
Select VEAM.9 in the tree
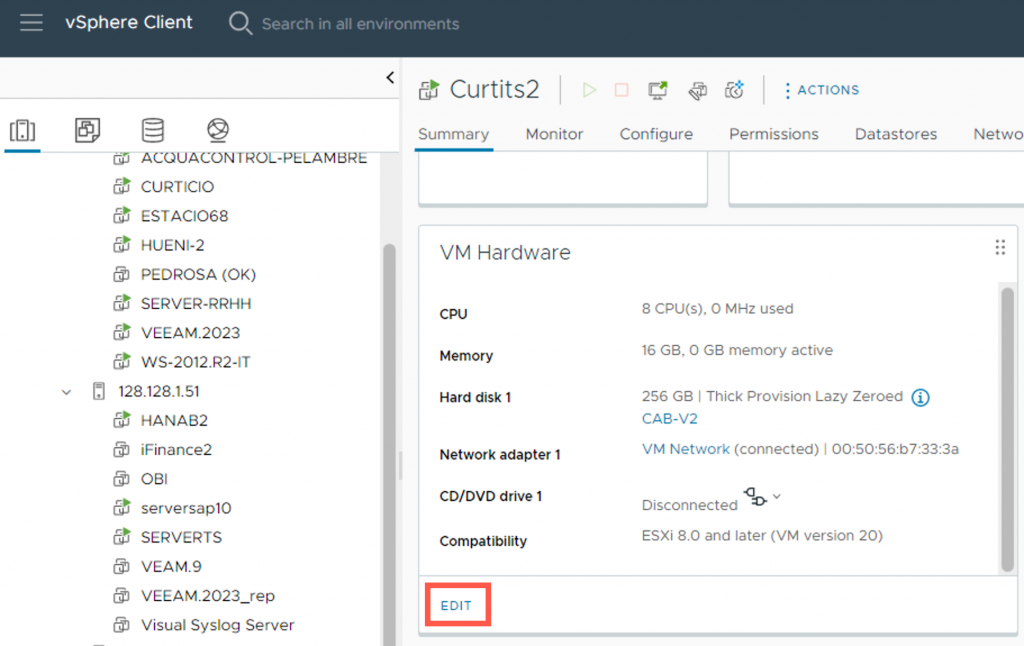coord(171,566)
